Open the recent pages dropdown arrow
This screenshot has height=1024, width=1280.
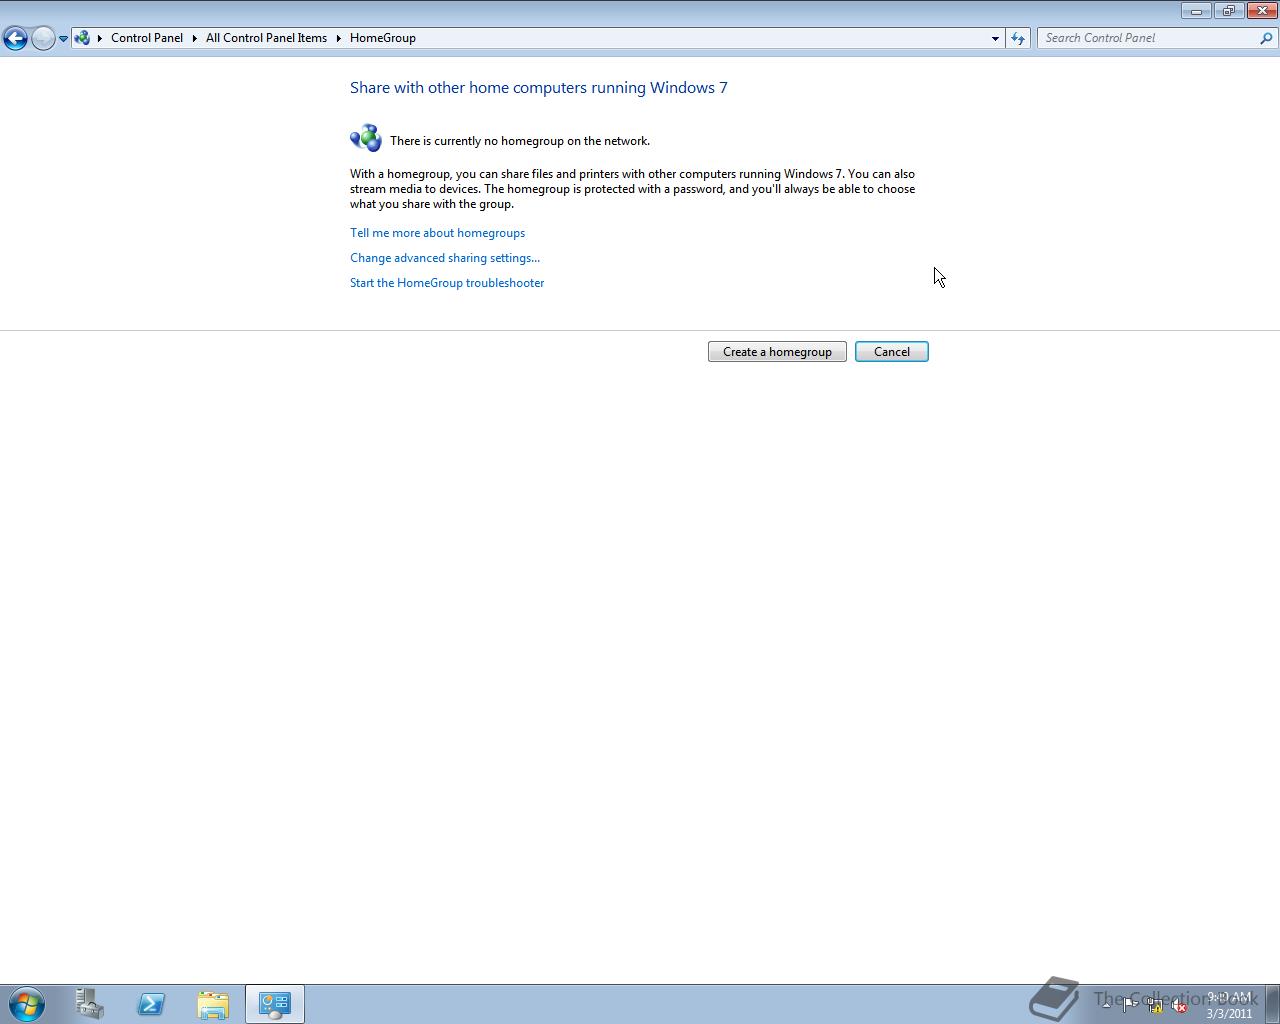pyautogui.click(x=63, y=39)
